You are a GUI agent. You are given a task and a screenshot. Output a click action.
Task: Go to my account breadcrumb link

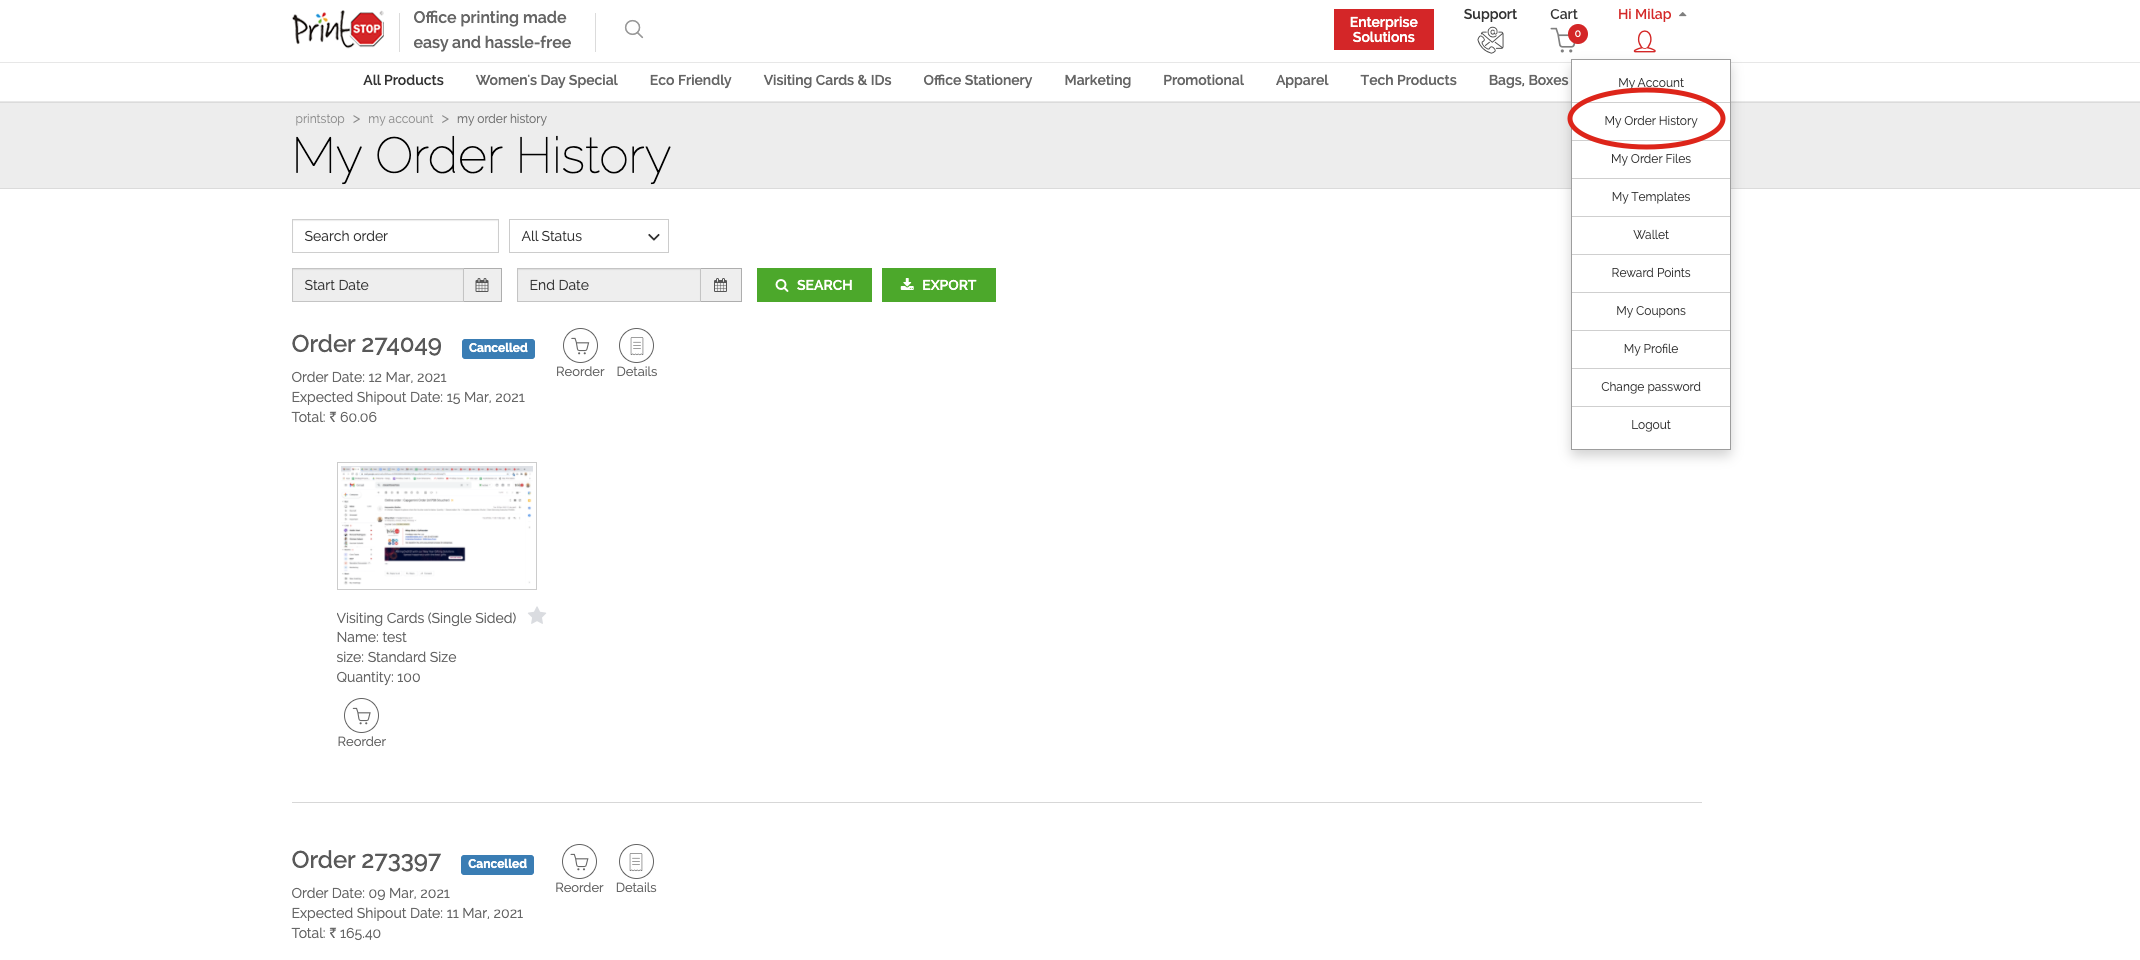401,119
